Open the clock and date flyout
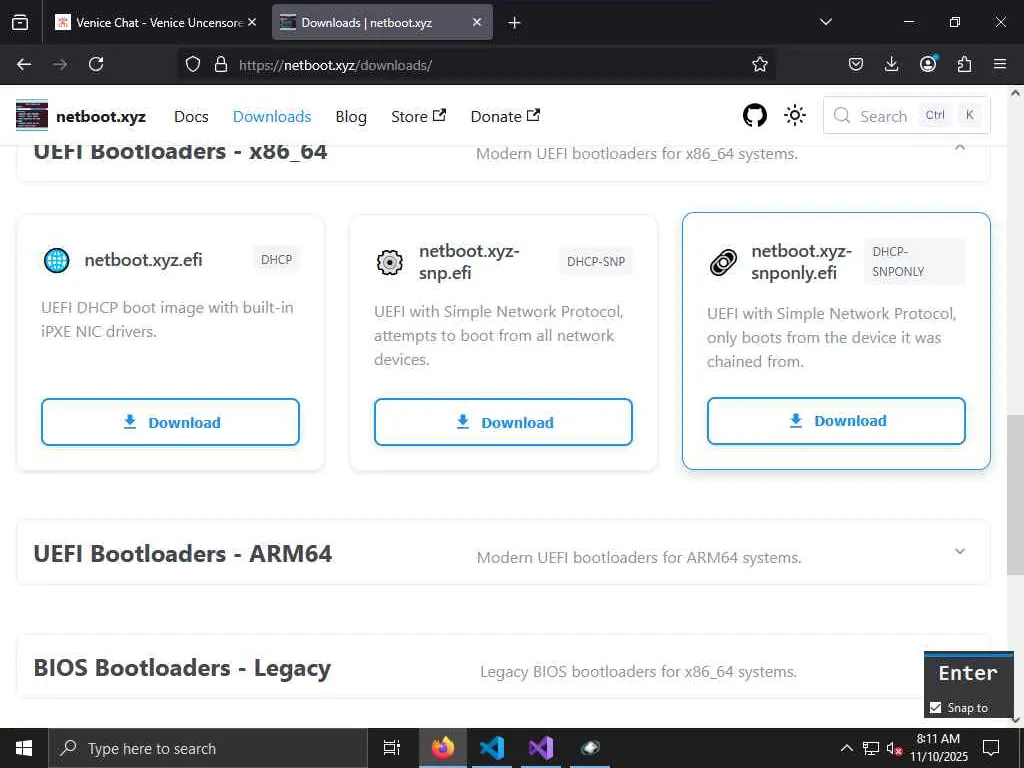This screenshot has width=1024, height=768. click(x=938, y=748)
